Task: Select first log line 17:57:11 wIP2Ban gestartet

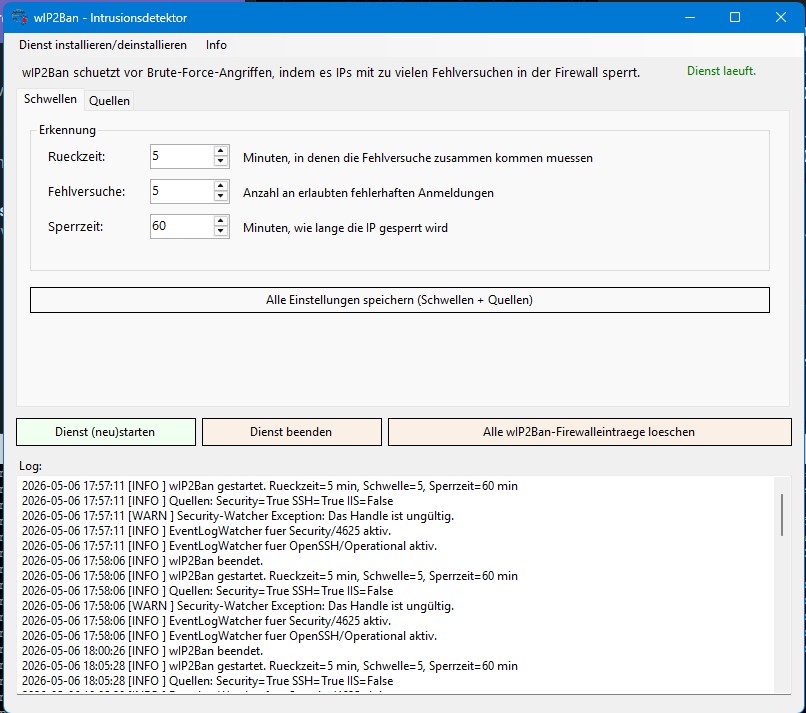Action: coord(270,486)
